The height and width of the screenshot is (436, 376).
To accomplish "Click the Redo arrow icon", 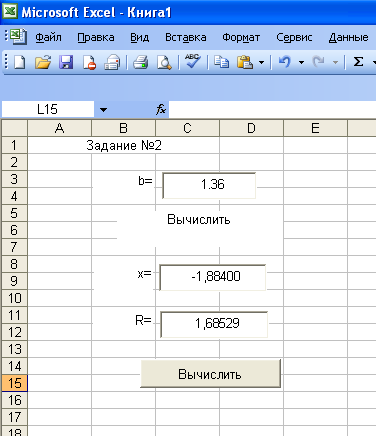I will [x=319, y=62].
